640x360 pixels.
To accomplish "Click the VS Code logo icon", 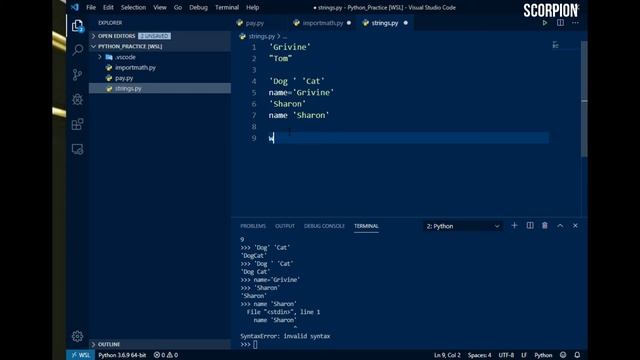I will click(x=75, y=7).
